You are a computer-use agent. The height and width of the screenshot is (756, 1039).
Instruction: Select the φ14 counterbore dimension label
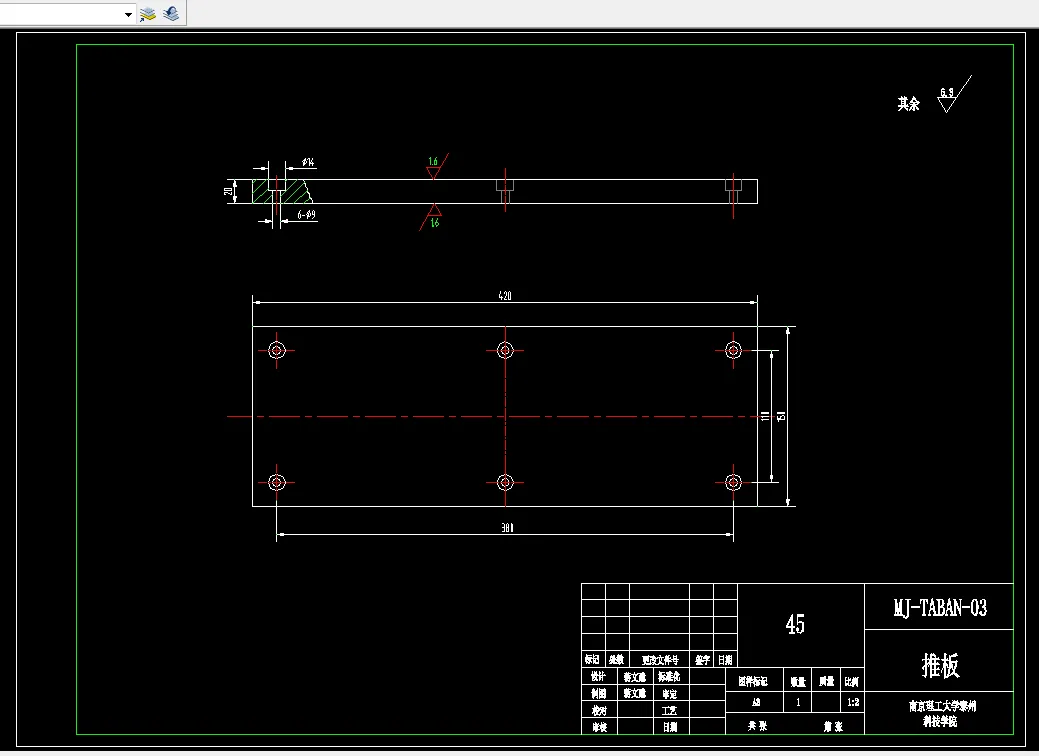[x=308, y=162]
